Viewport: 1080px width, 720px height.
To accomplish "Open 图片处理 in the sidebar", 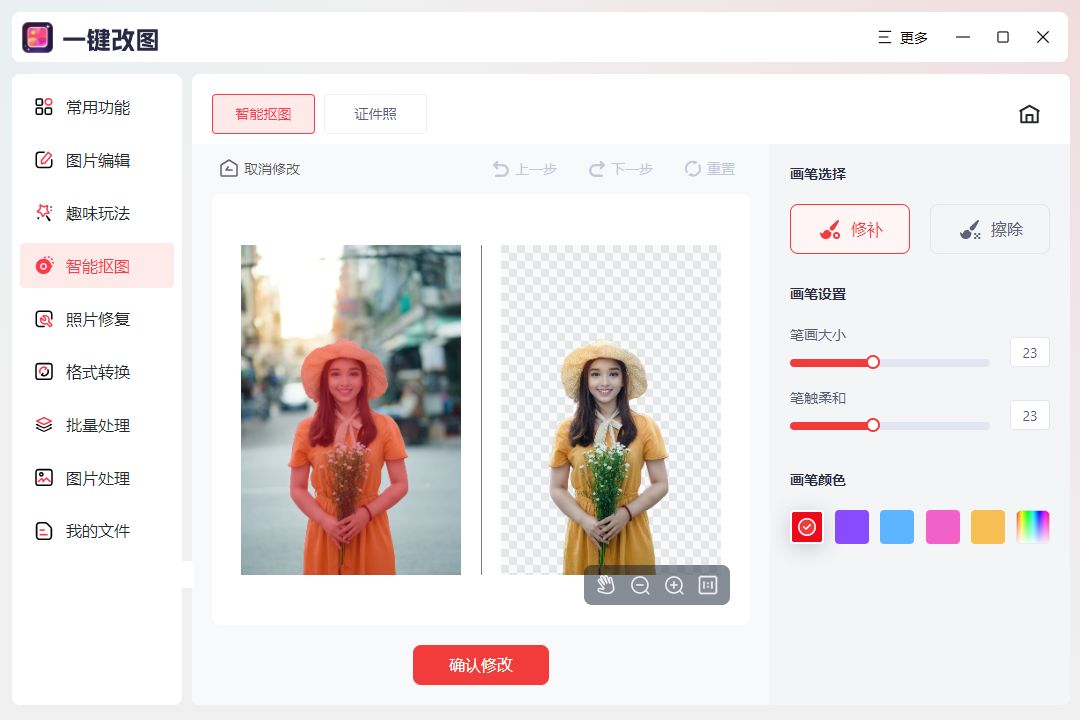I will pyautogui.click(x=96, y=478).
